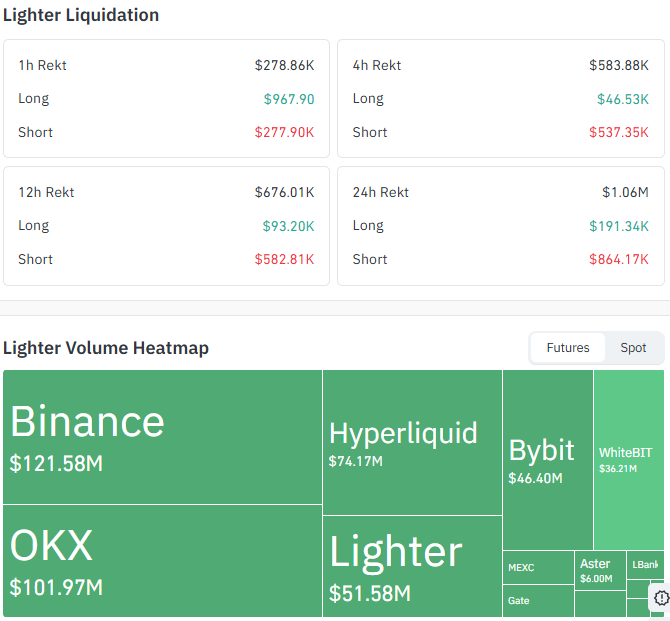Select the Hyperliquid heatmap tile
This screenshot has height=621, width=670.
coord(412,442)
